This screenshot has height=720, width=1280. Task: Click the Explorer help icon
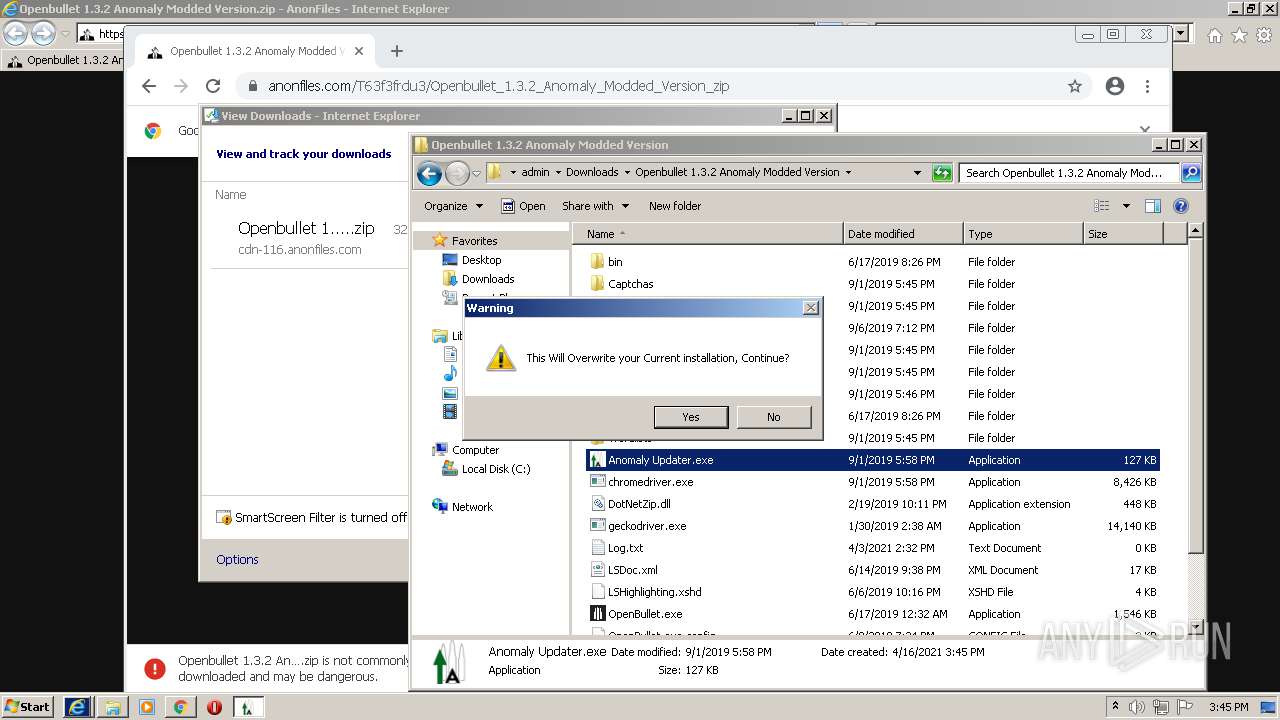(x=1180, y=206)
